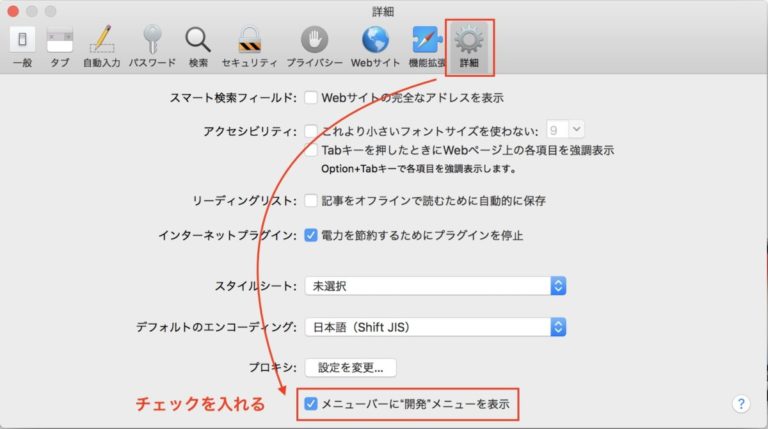Toggle saving articles offline for Reading List

pos(311,200)
